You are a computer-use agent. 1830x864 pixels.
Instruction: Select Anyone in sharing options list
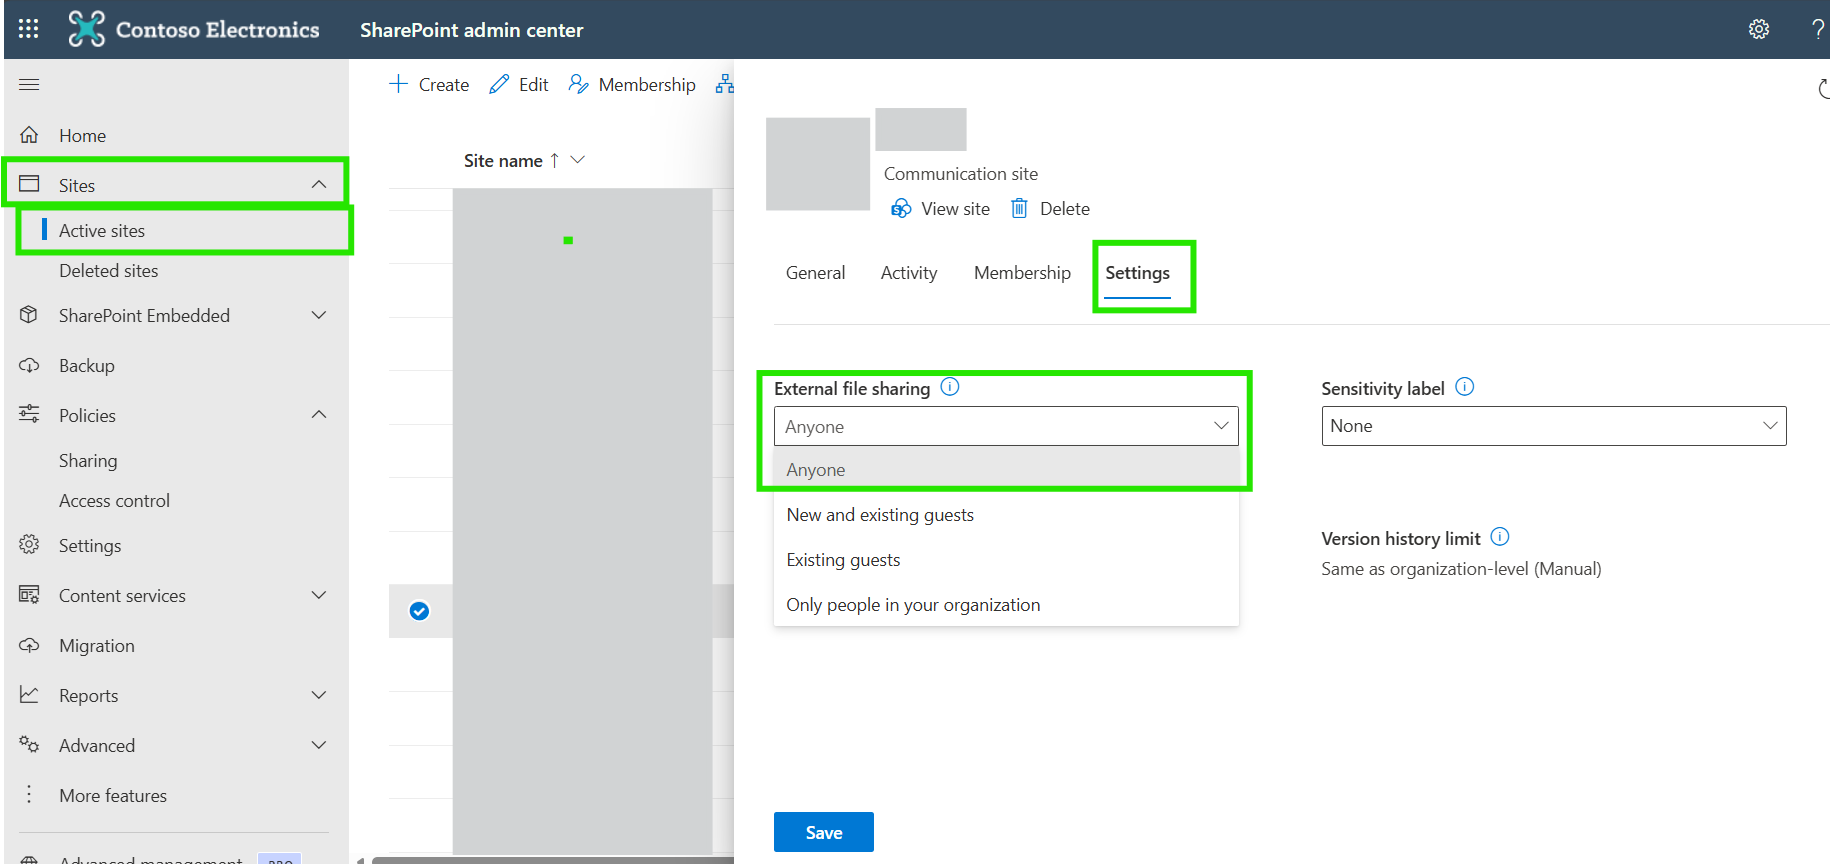click(1006, 470)
